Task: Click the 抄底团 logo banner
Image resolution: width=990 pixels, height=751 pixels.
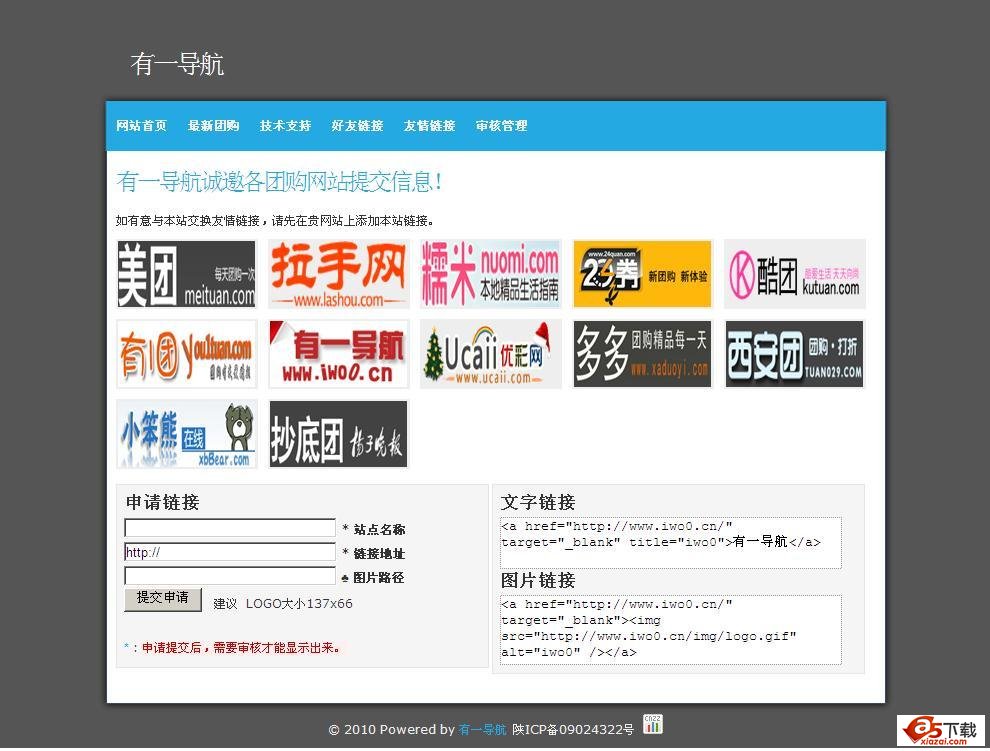Action: click(x=339, y=434)
